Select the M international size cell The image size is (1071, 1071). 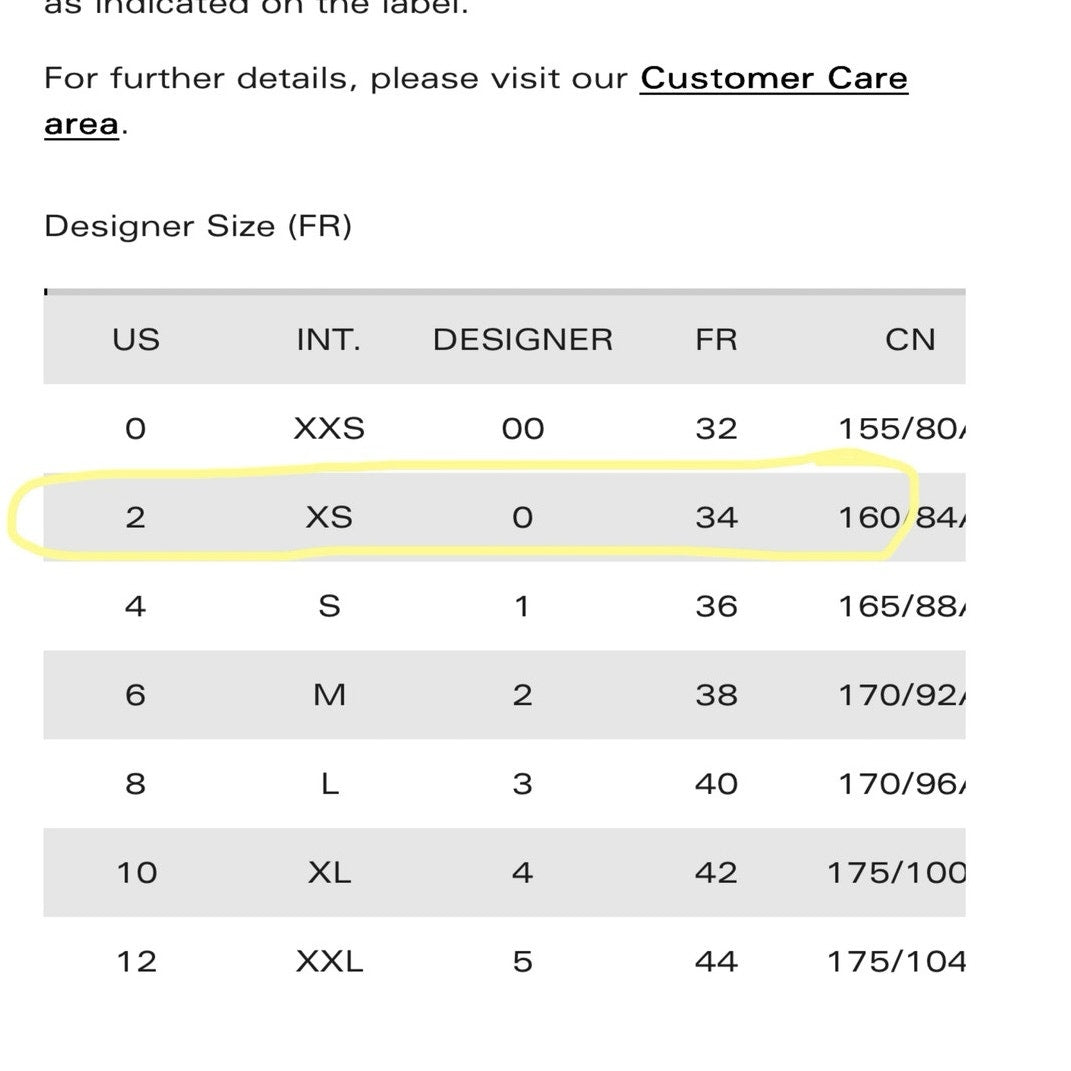[x=329, y=695]
